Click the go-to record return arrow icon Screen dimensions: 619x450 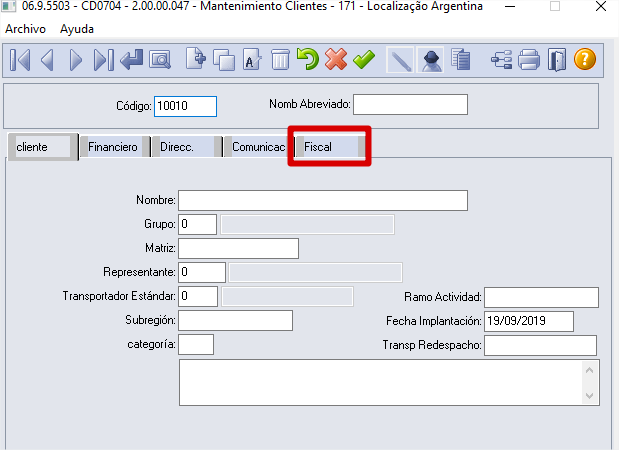point(131,60)
